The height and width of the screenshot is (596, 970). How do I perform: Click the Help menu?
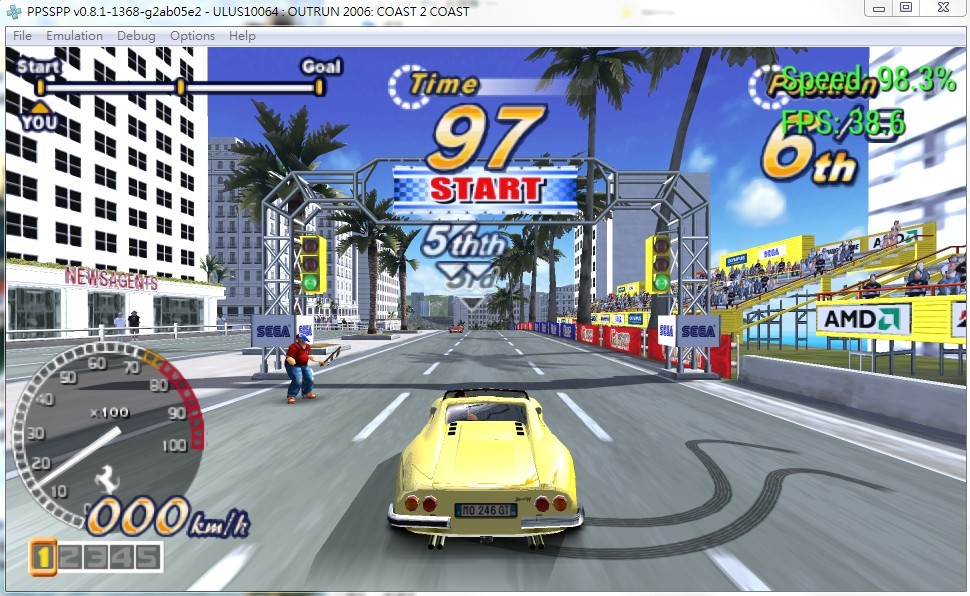click(242, 36)
